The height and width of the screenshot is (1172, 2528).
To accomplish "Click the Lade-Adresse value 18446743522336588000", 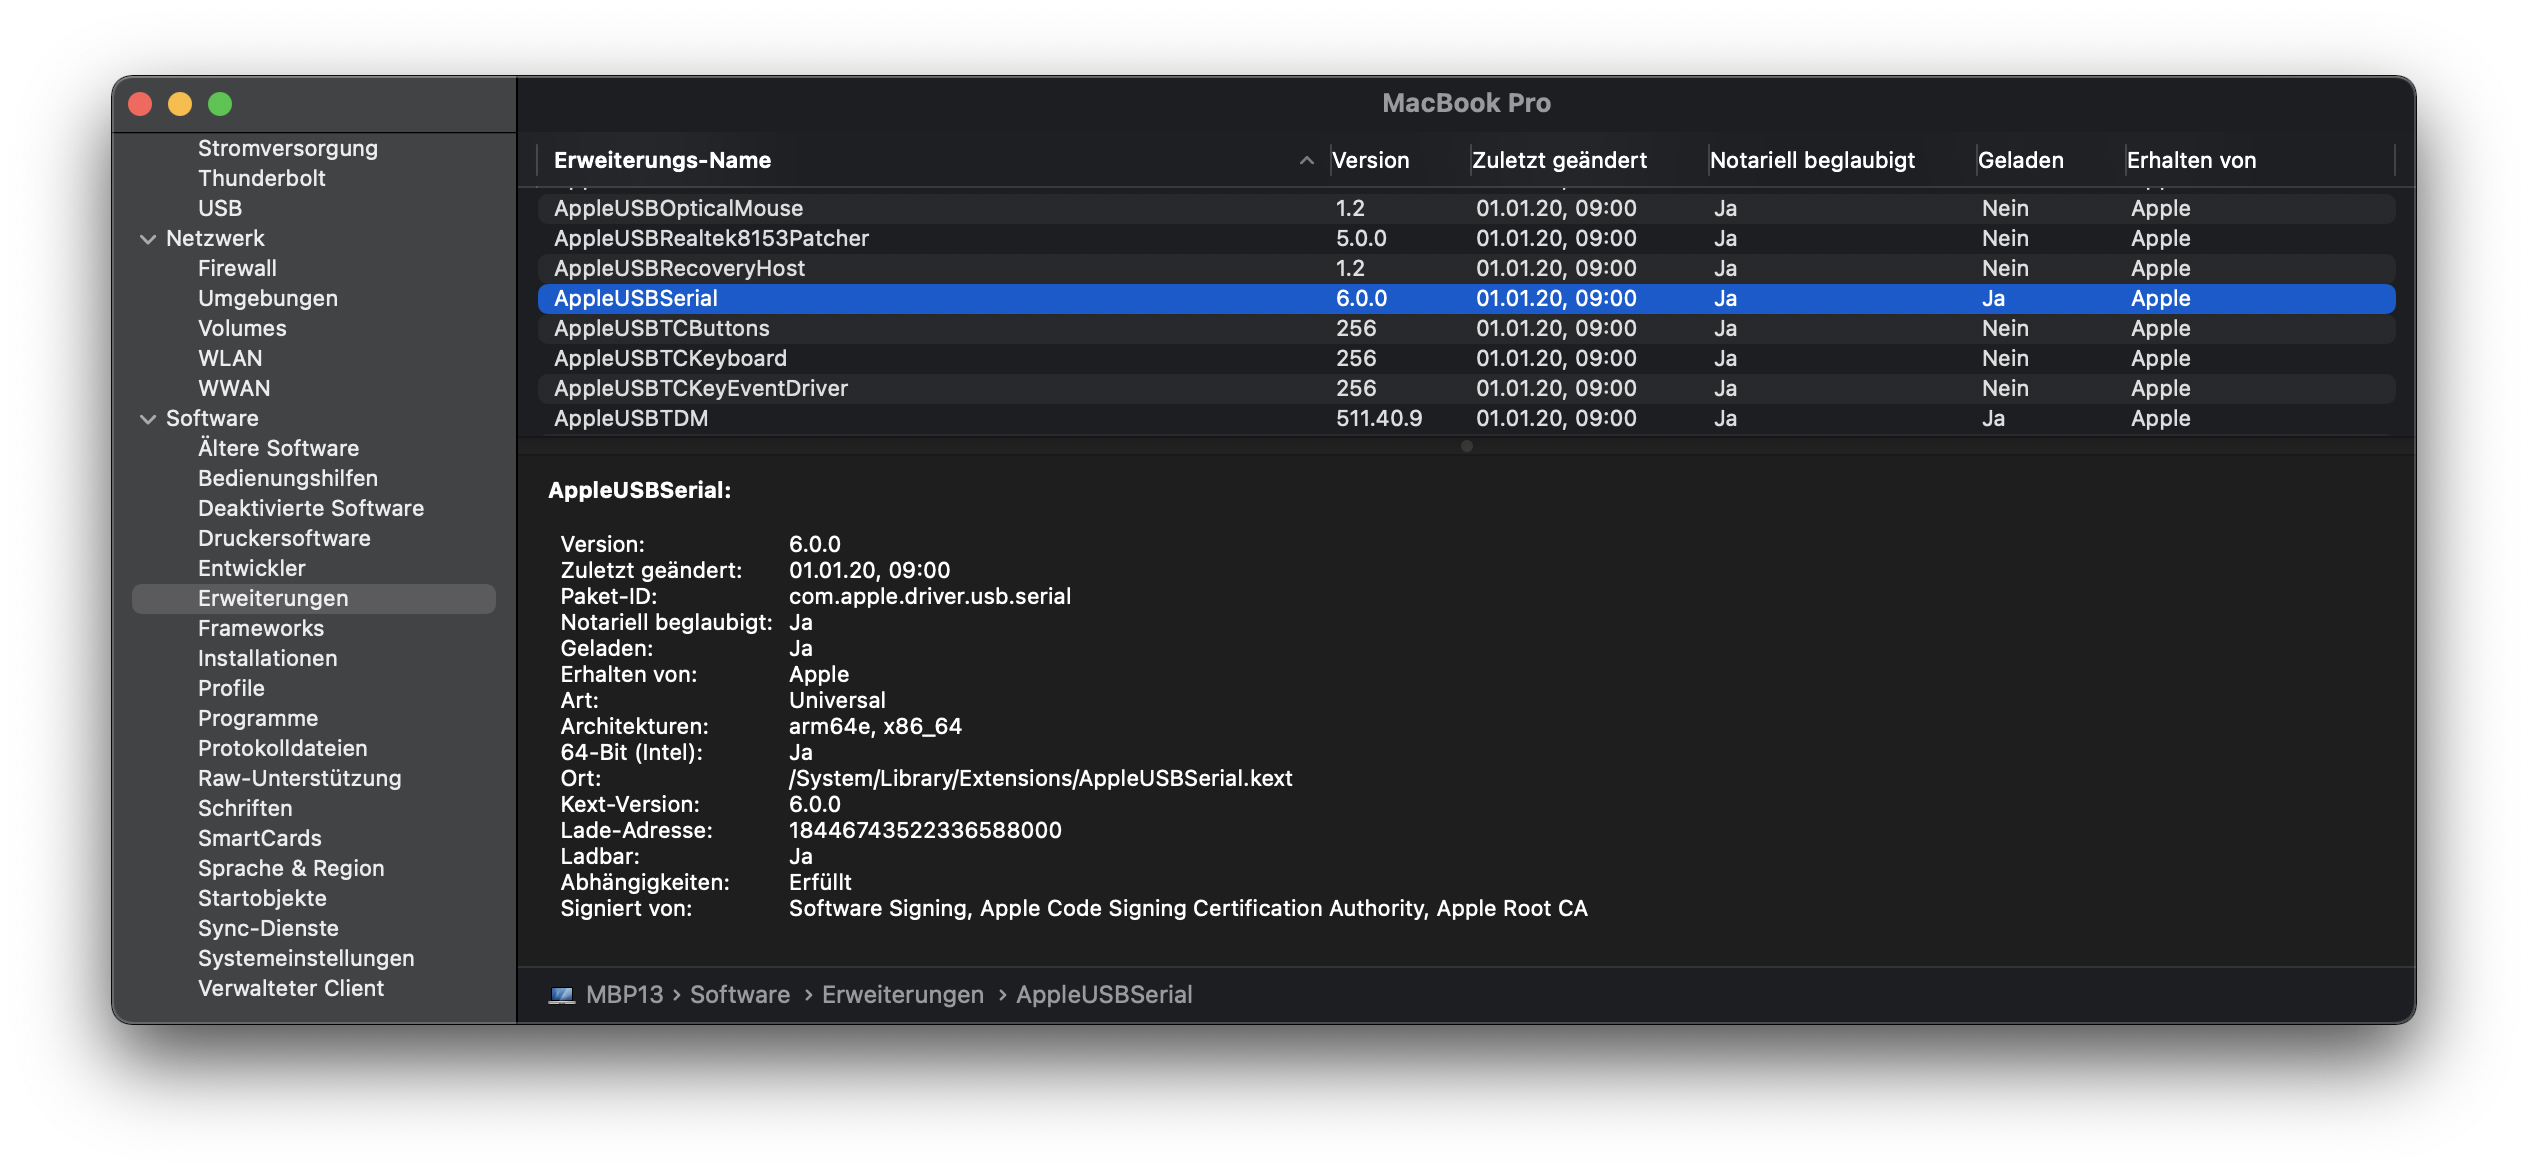I will click(x=925, y=830).
